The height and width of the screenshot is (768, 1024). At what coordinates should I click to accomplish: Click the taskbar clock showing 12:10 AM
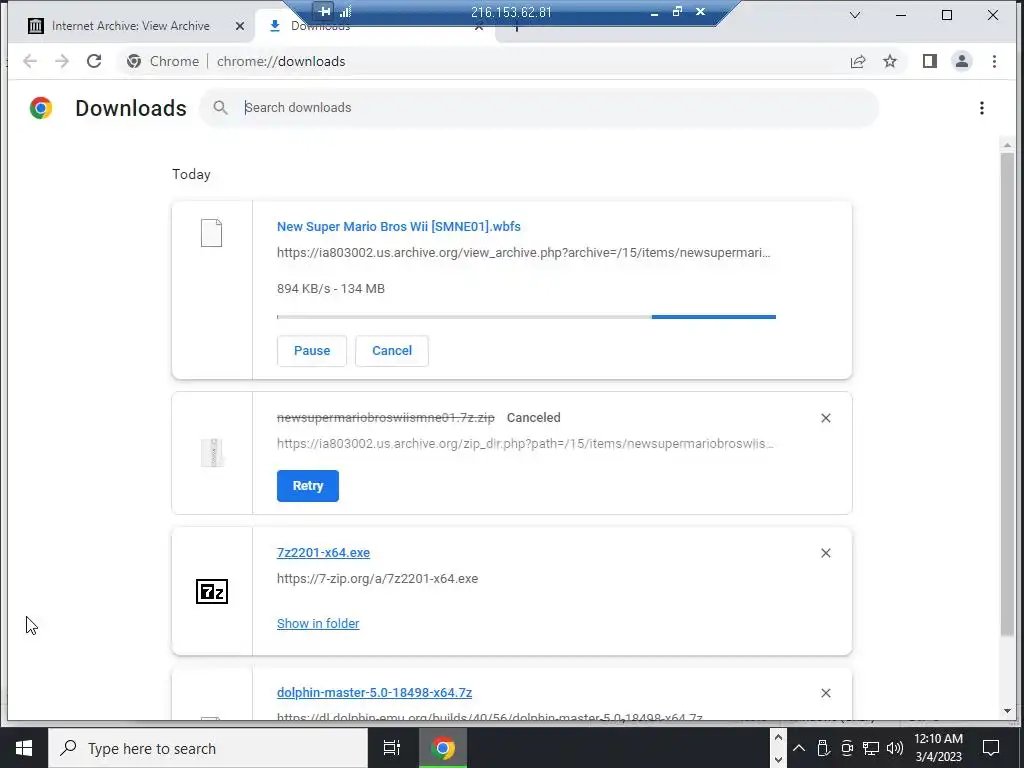[x=938, y=748]
